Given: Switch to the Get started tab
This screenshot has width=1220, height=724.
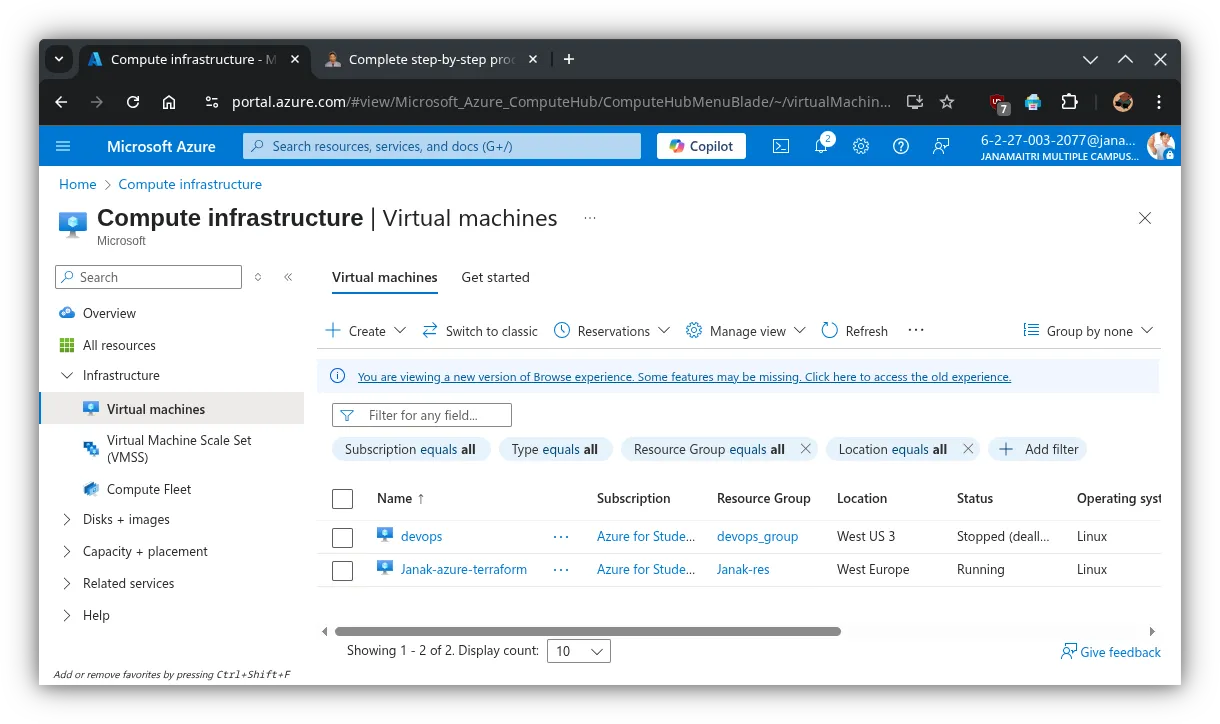Looking at the screenshot, I should (x=495, y=277).
